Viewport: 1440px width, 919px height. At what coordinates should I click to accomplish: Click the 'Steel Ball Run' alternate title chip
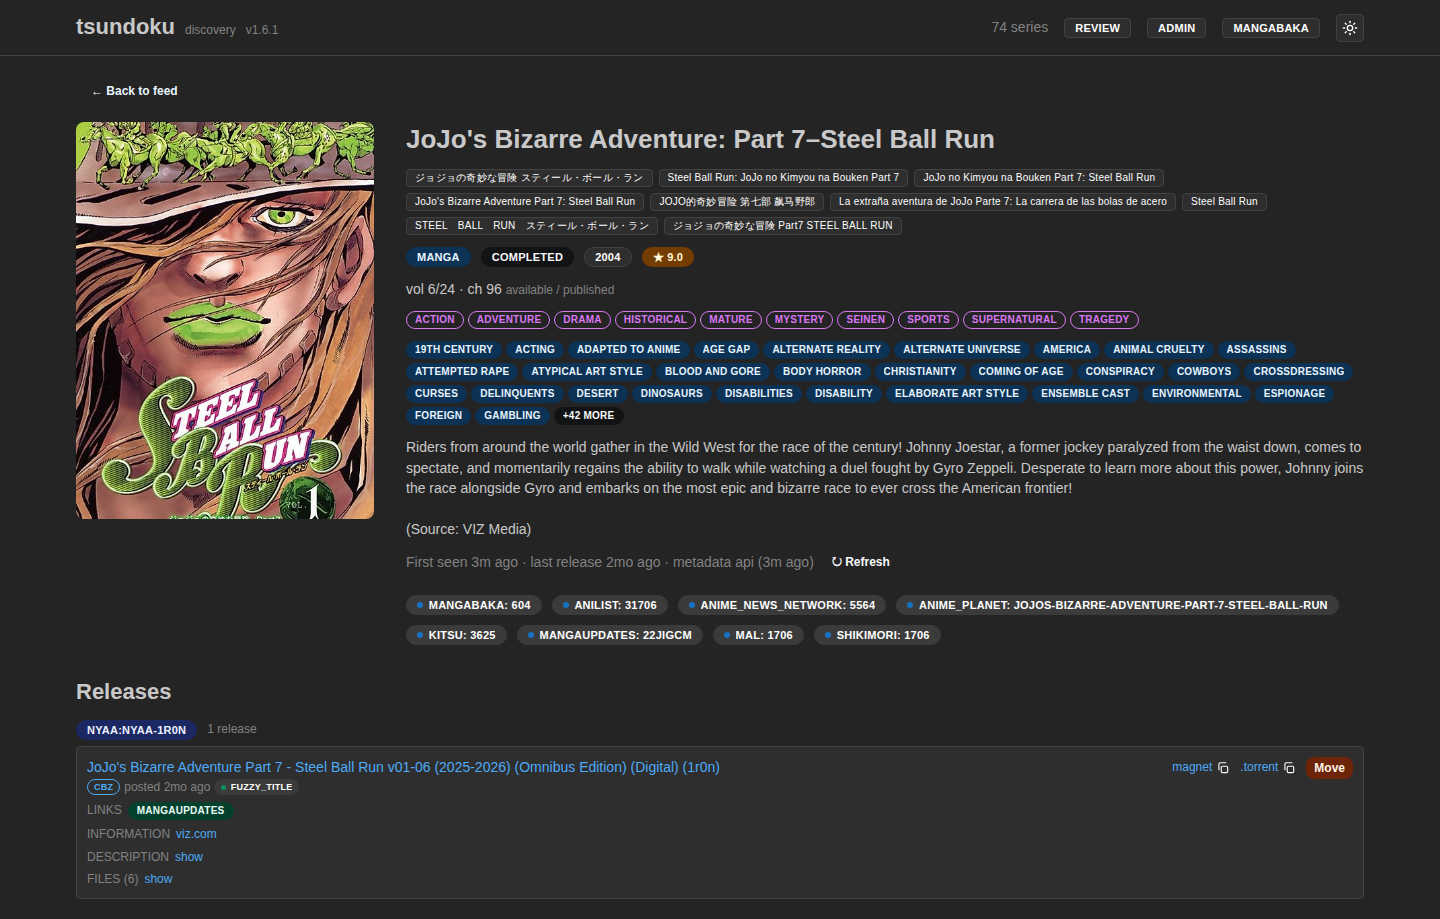tap(1224, 202)
